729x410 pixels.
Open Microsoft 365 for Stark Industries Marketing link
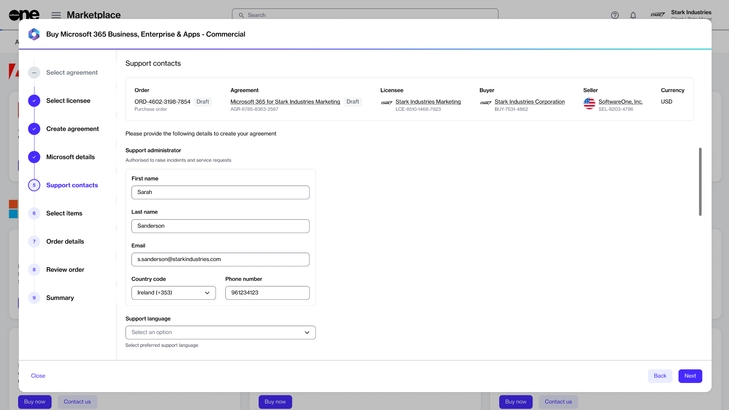point(285,102)
